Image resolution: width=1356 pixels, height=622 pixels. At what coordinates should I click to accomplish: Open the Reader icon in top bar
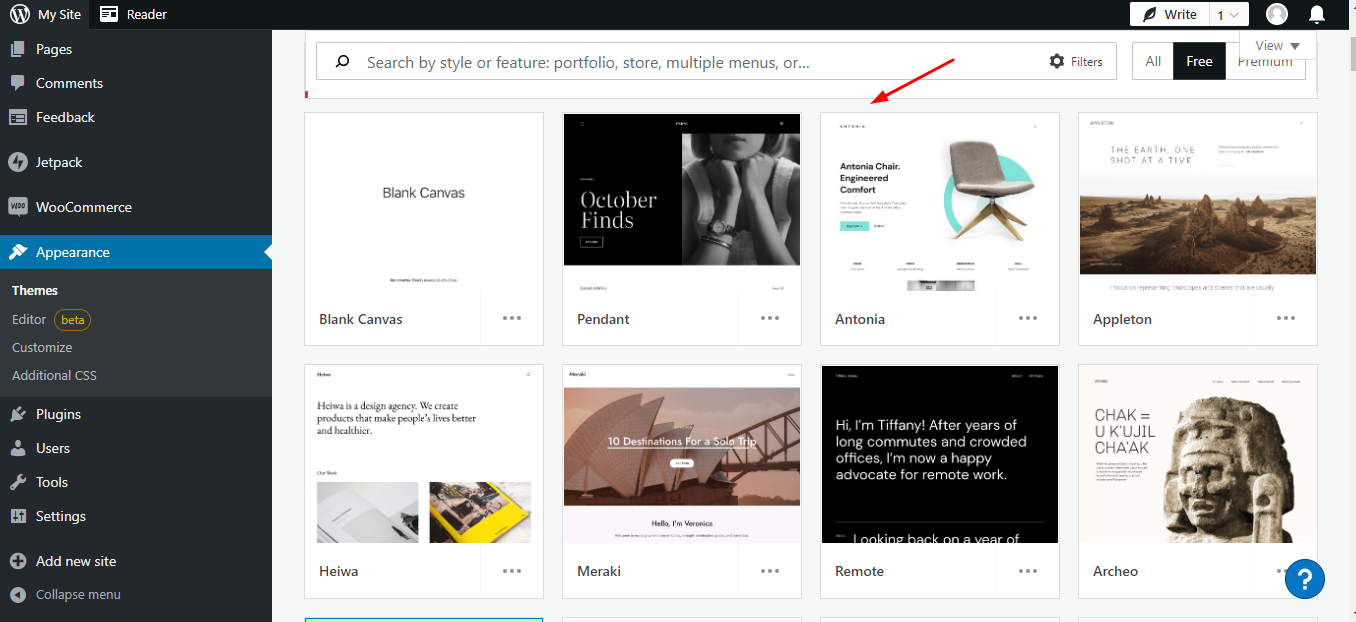pos(109,14)
